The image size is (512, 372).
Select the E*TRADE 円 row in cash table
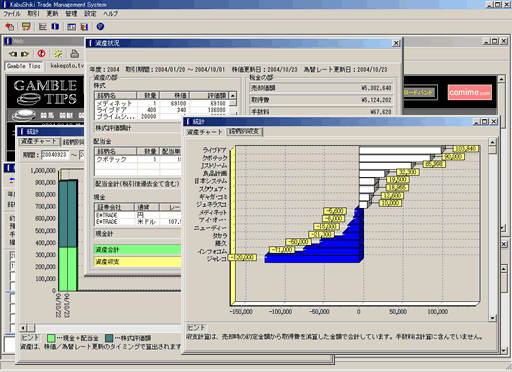(x=138, y=215)
